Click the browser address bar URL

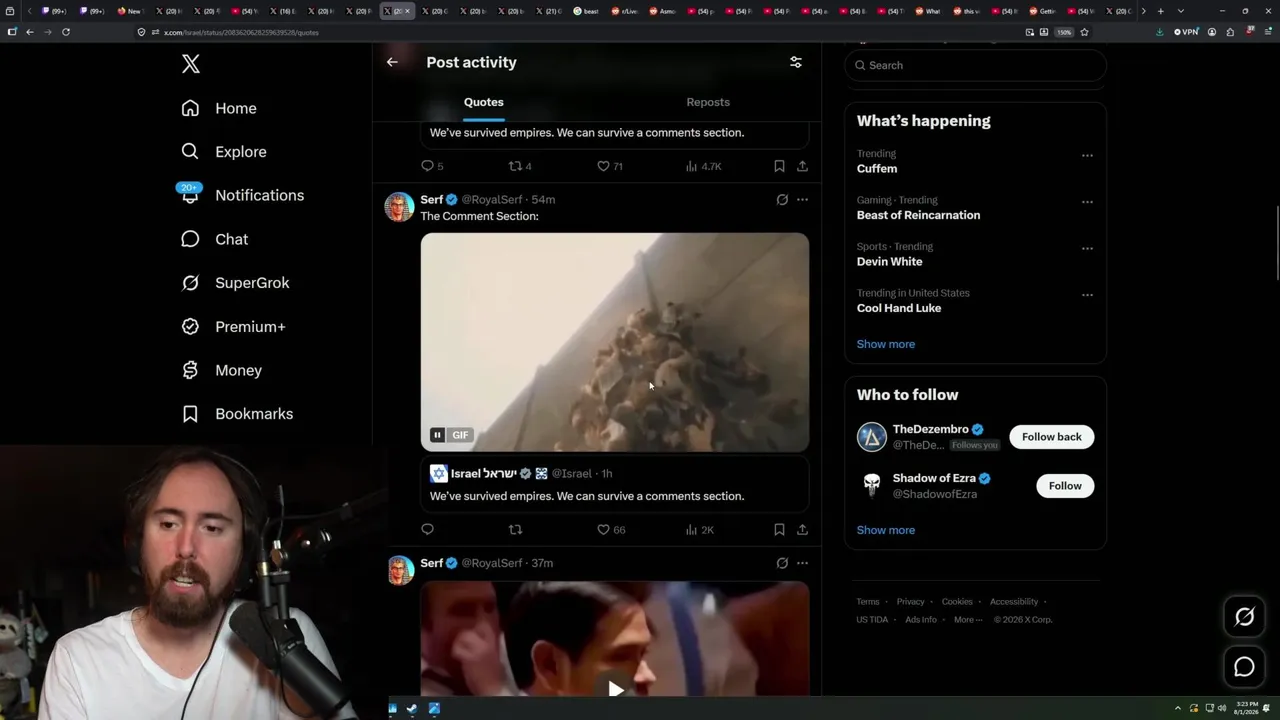pos(241,32)
